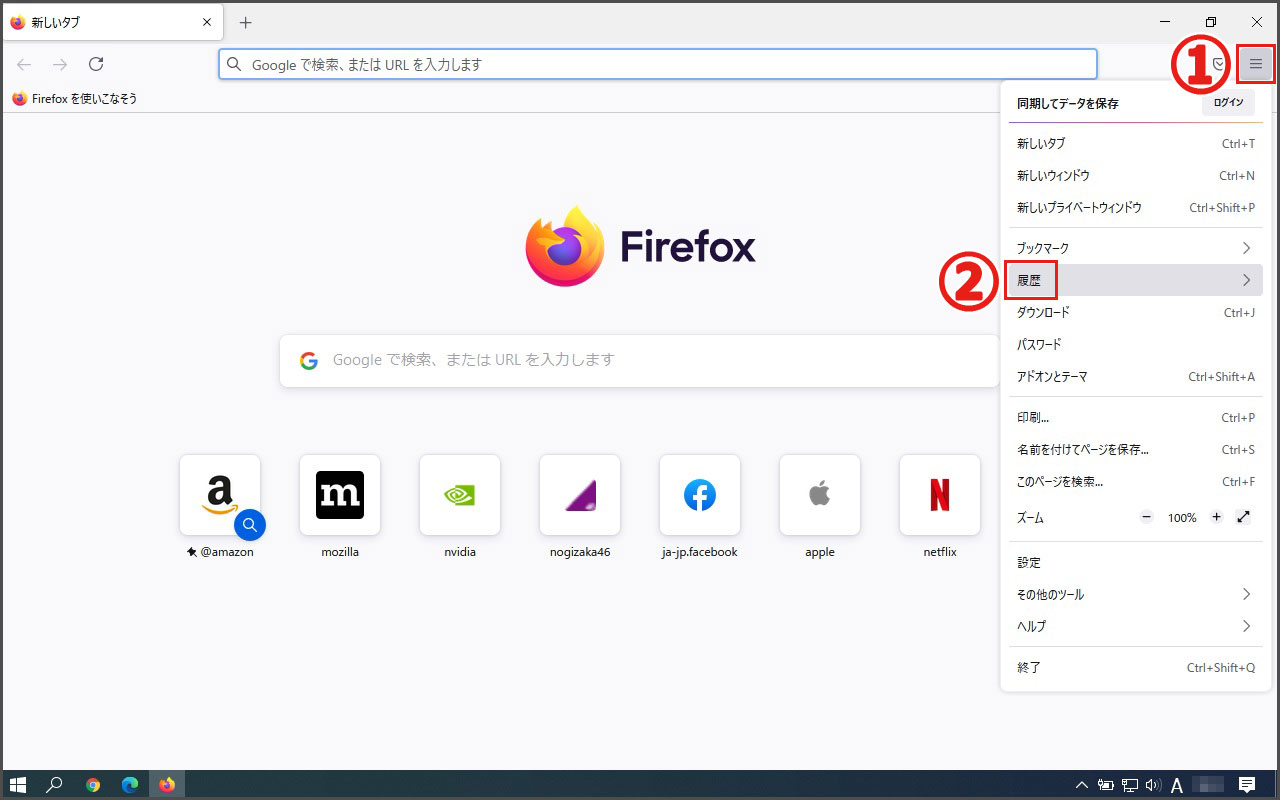Select 新しいウィンドウ menu item
Image resolution: width=1280 pixels, height=800 pixels.
click(1135, 175)
